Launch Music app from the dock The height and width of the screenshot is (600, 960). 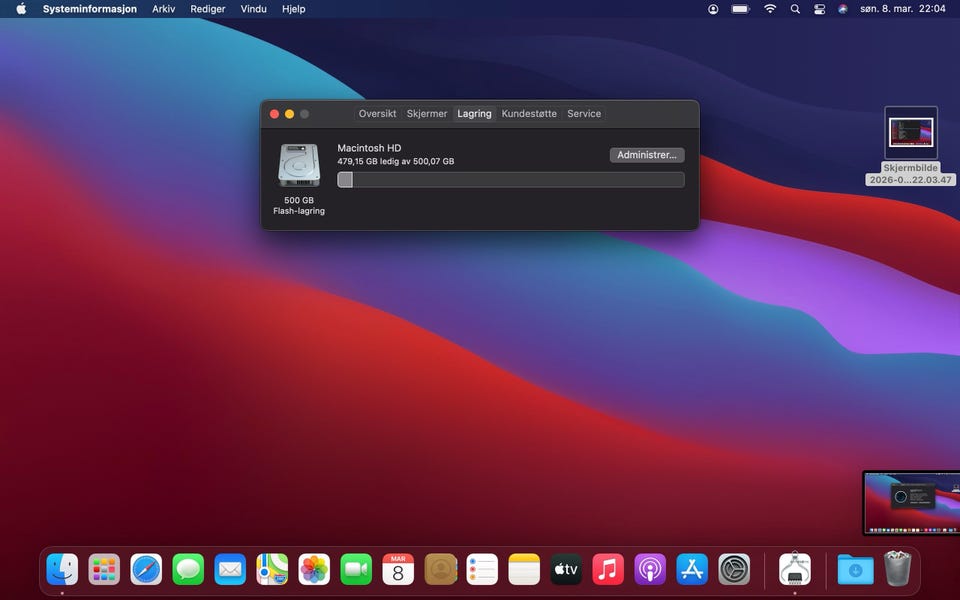click(x=608, y=569)
